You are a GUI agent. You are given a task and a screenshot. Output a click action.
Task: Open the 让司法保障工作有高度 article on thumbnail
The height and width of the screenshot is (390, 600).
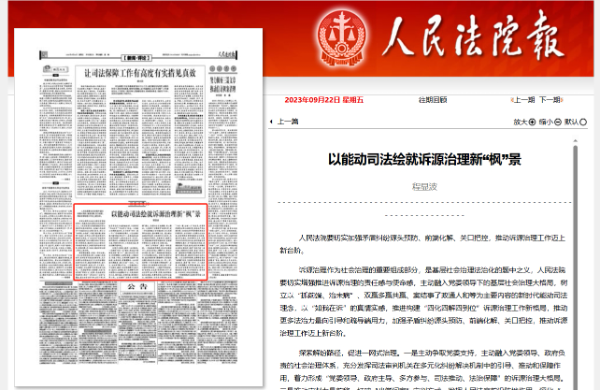[x=140, y=131]
